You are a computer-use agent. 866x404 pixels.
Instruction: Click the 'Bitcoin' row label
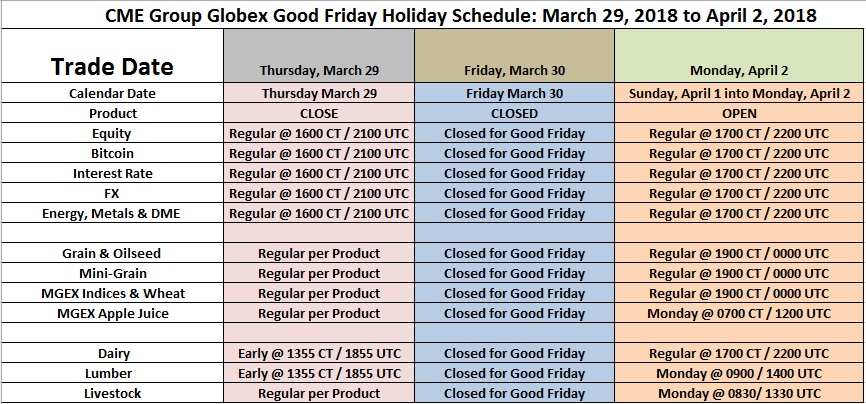[112, 153]
